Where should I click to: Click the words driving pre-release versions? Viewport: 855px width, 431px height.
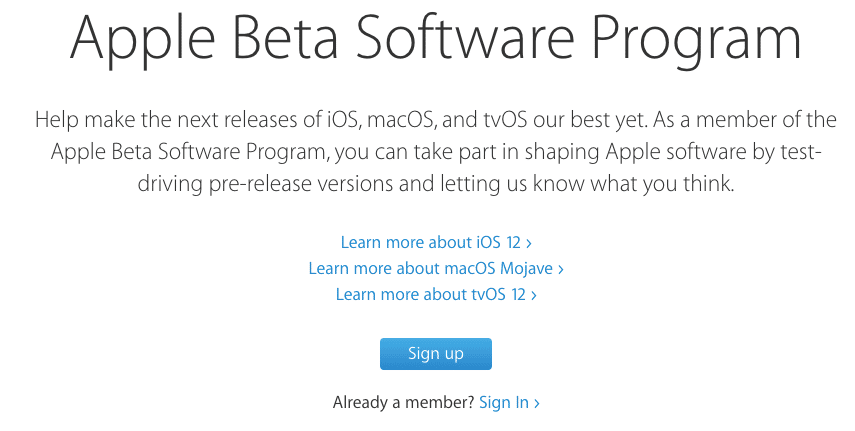coord(266,184)
